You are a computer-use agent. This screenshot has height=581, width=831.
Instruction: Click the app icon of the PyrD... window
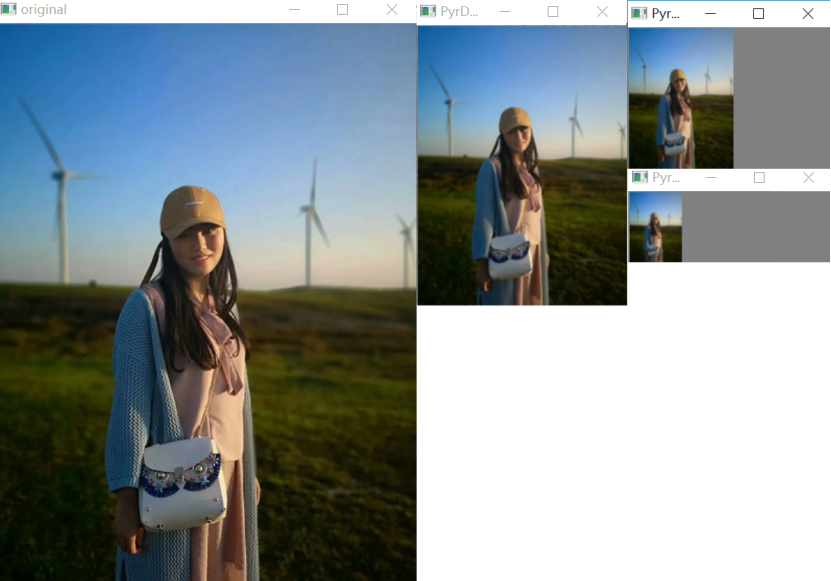point(428,11)
